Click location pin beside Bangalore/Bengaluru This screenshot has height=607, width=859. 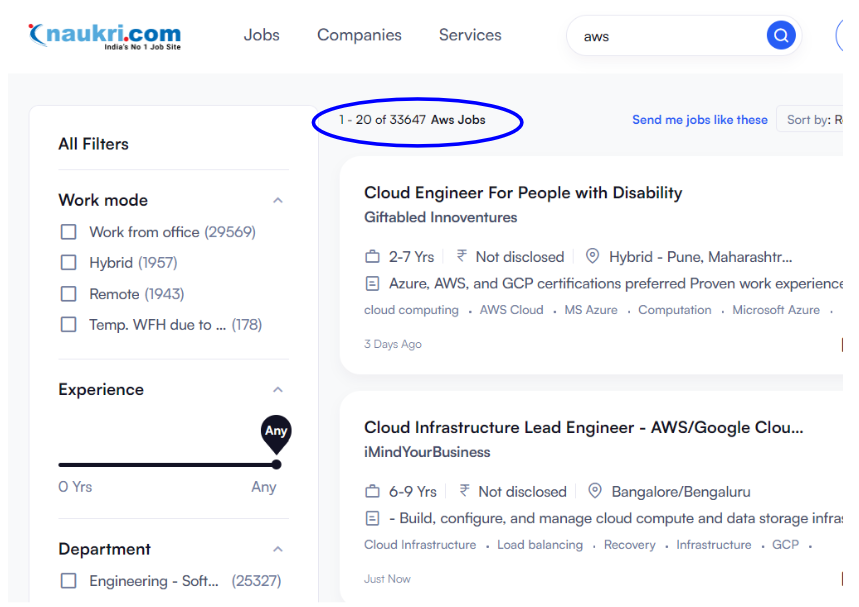pos(594,490)
